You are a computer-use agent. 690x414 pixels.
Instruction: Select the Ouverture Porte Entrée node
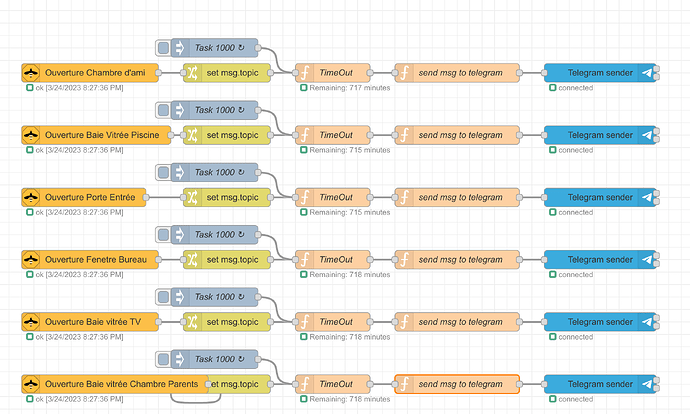click(95, 197)
